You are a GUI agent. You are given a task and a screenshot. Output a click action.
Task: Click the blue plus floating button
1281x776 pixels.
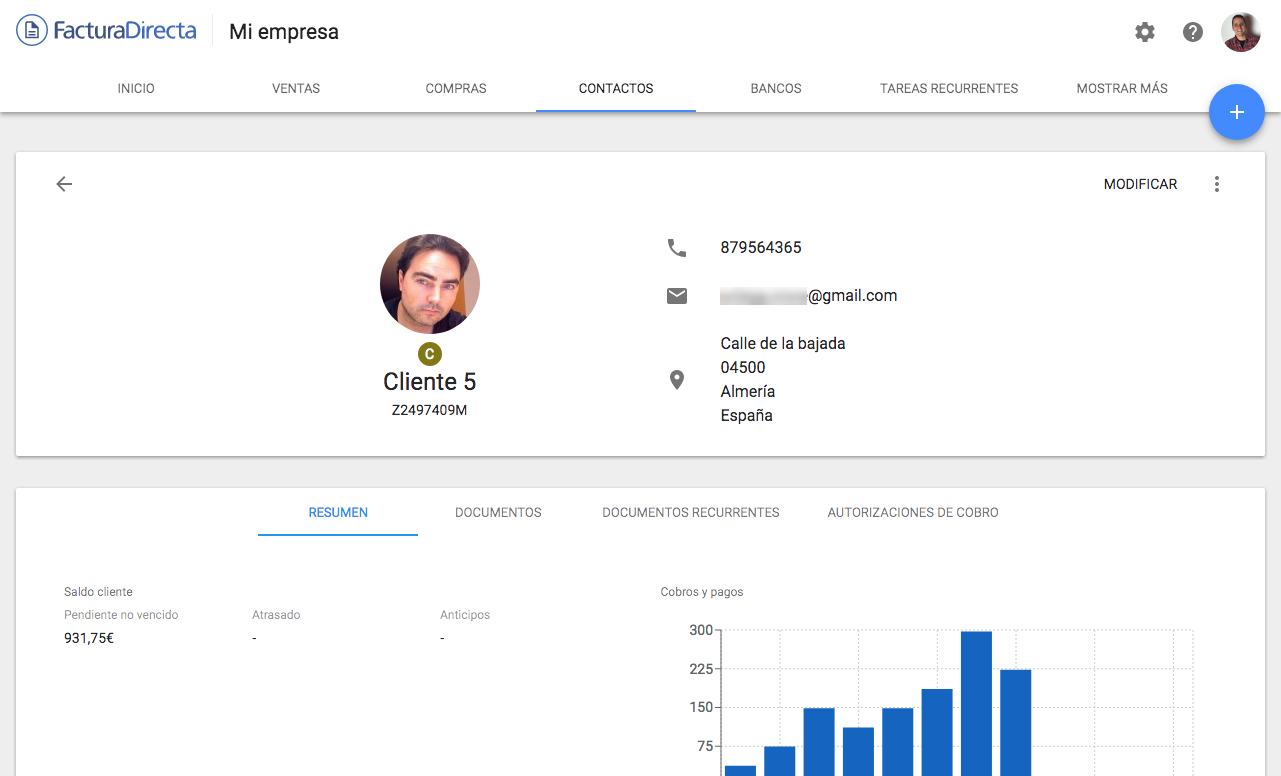point(1237,112)
